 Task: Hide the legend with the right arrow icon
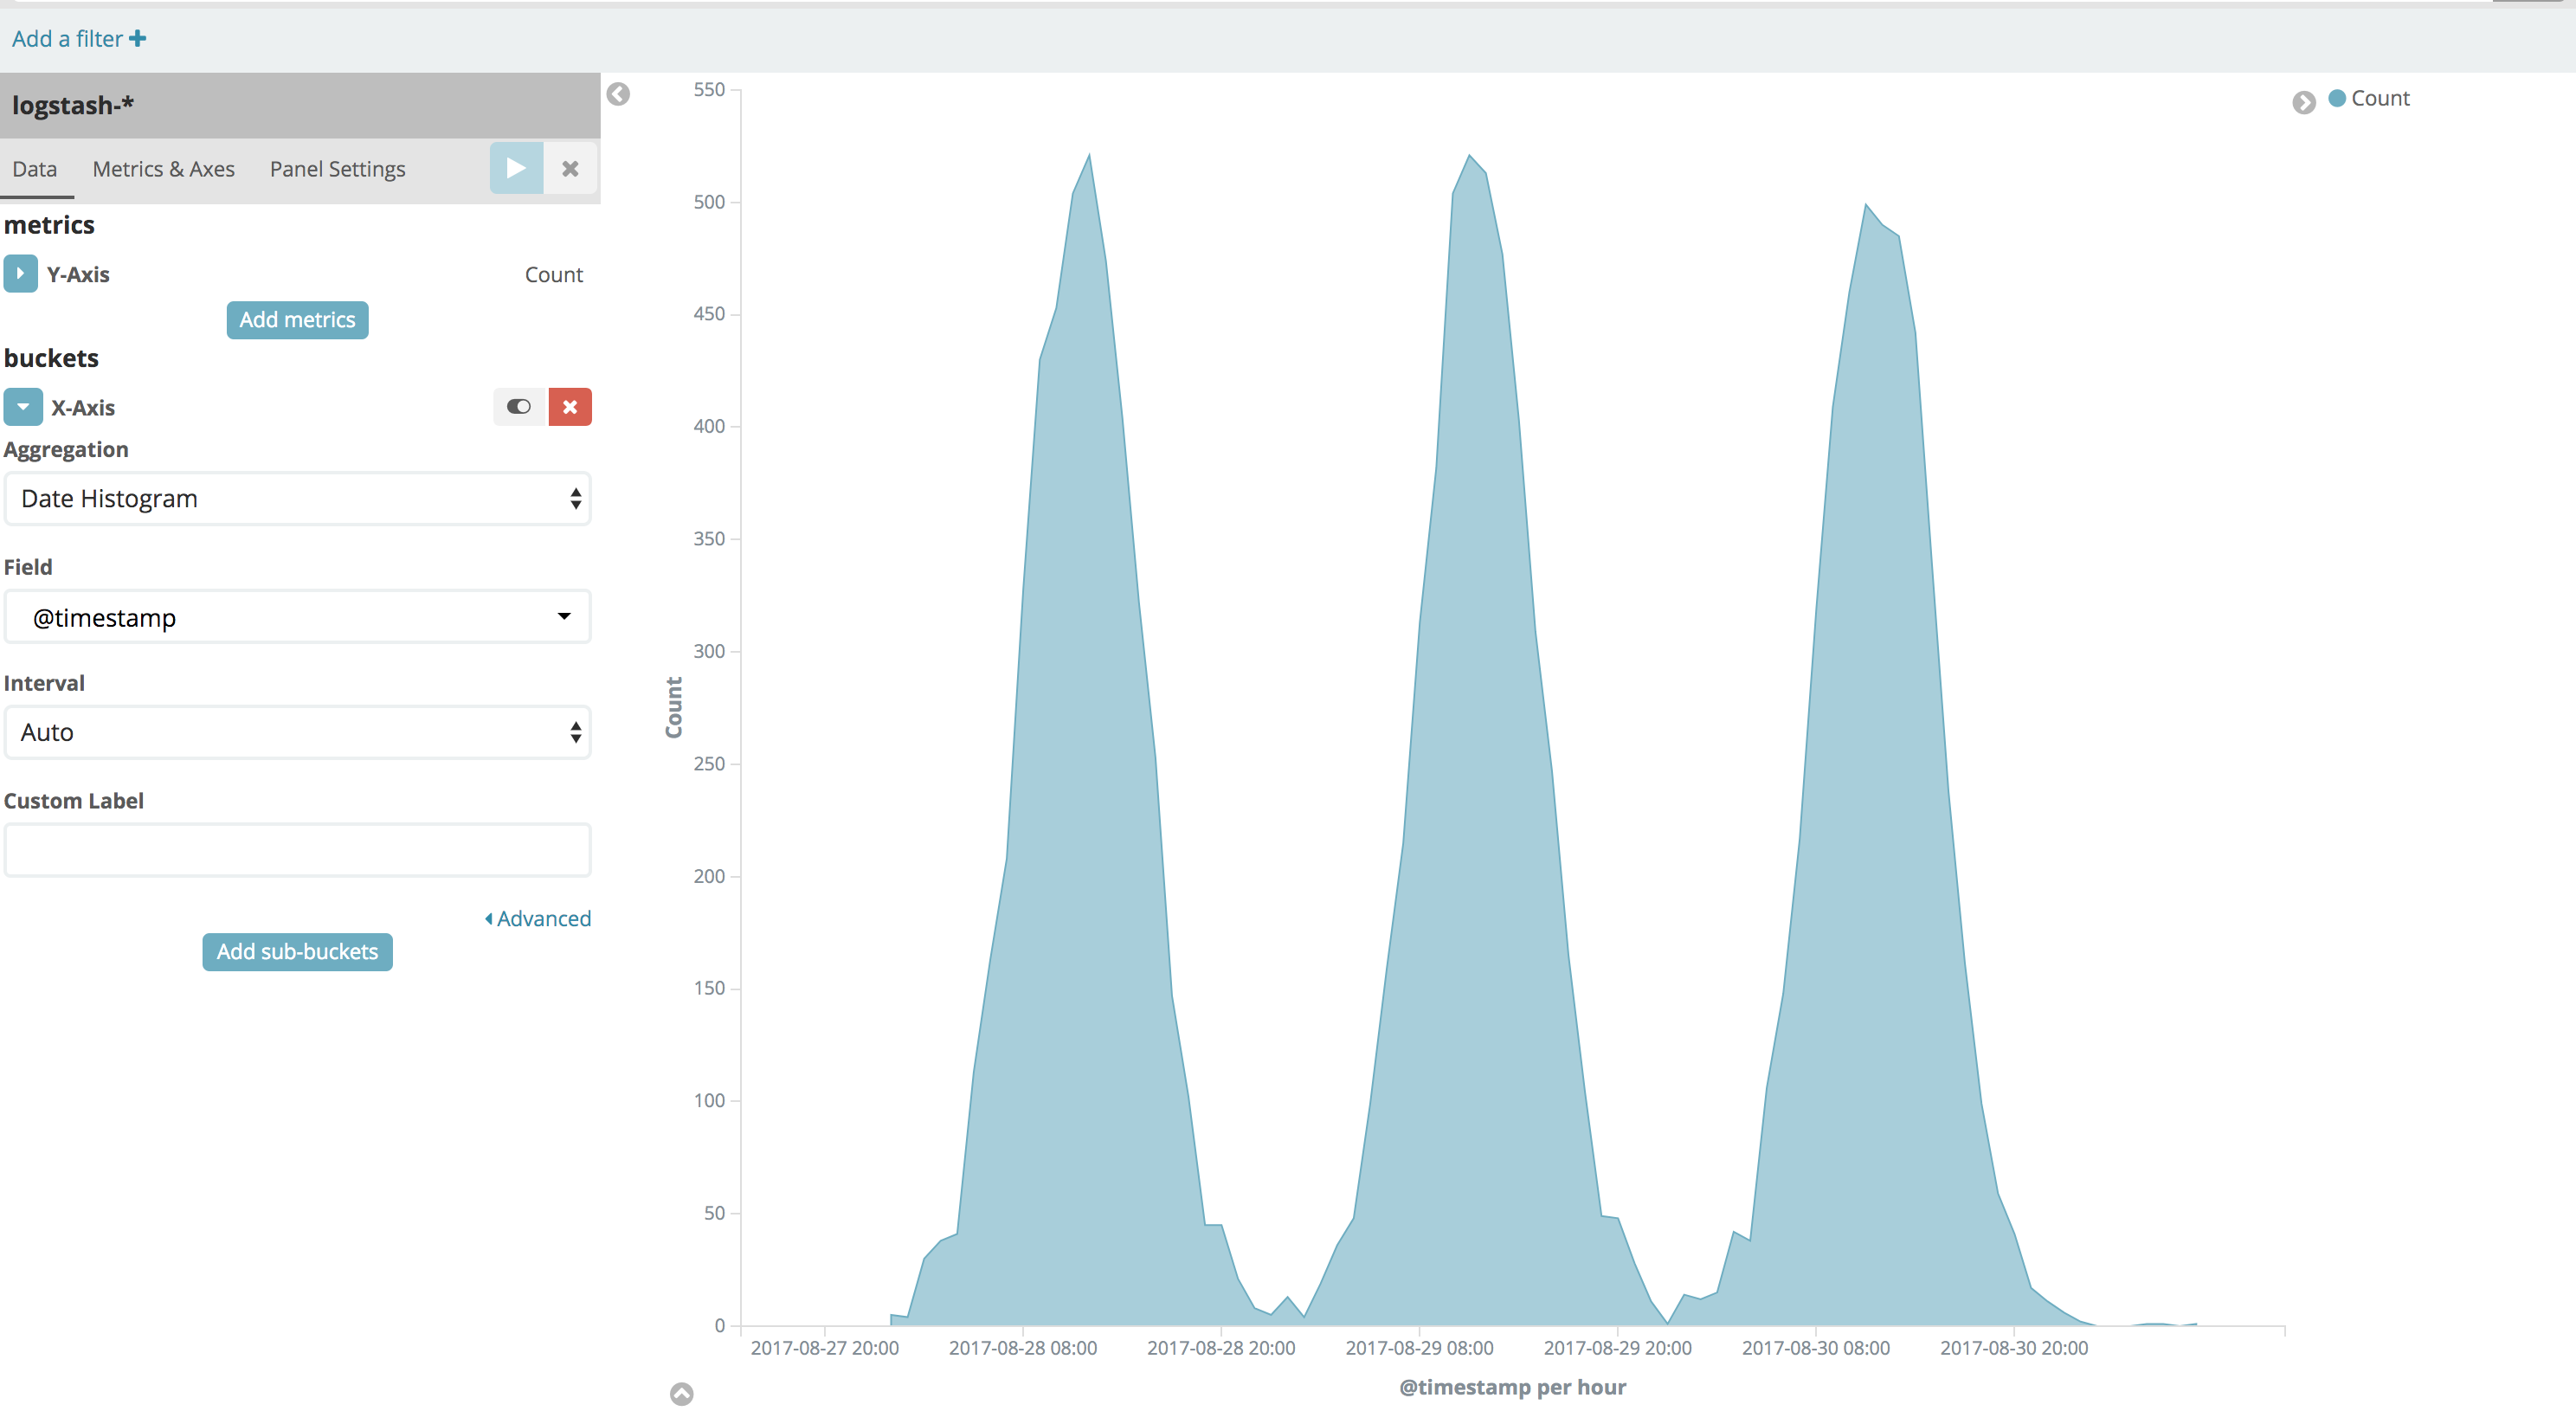click(2303, 102)
